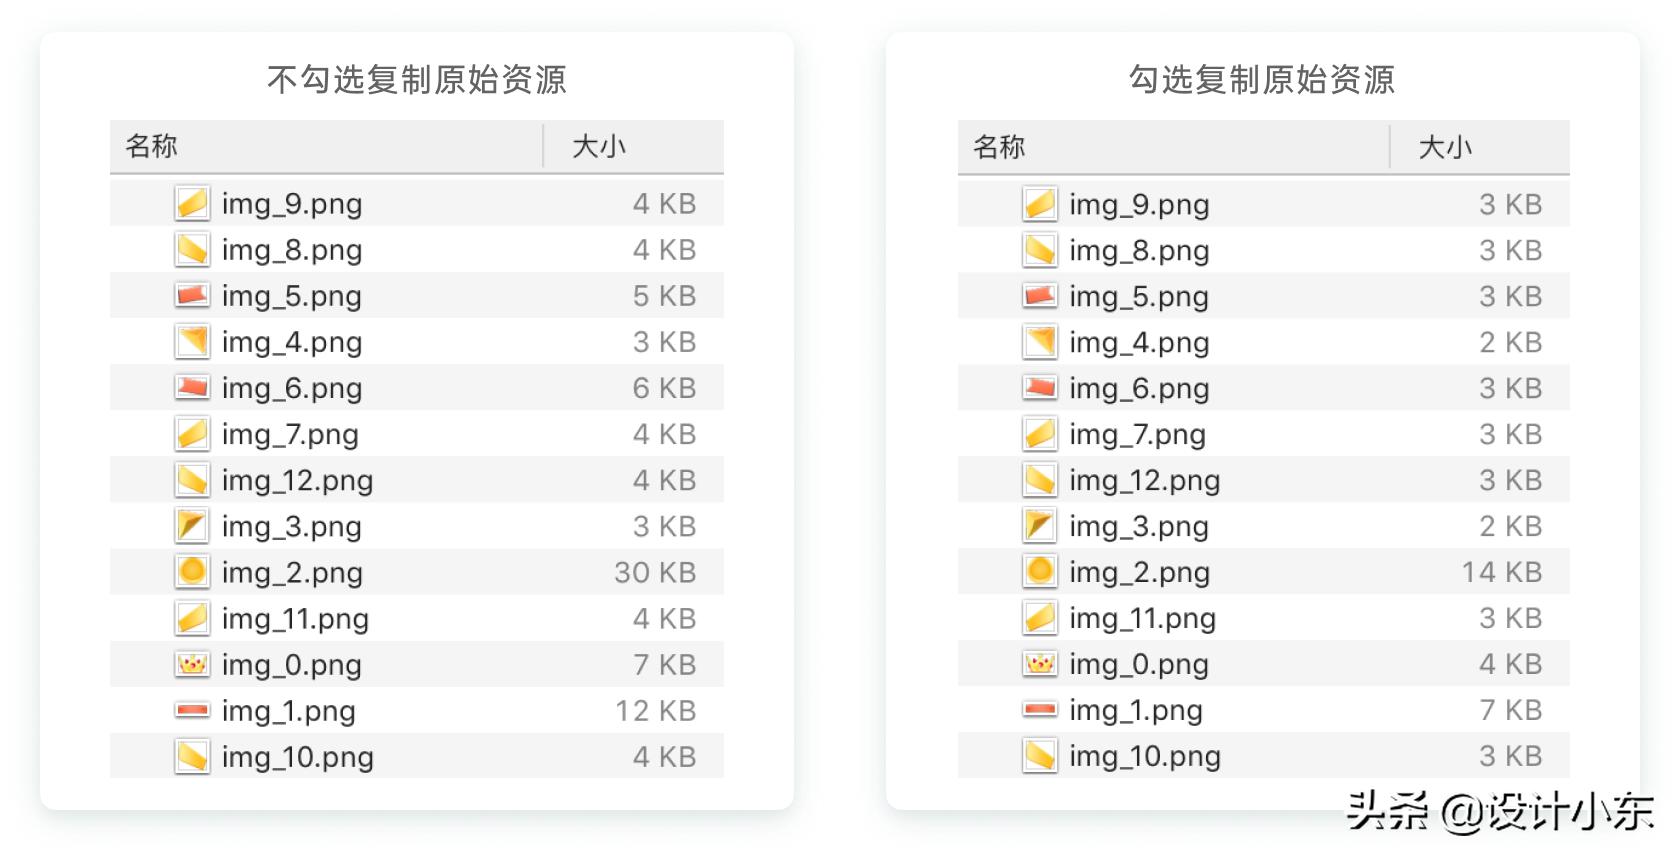The height and width of the screenshot is (858, 1680).
Task: Select the 大小 column header in the right table
Action: (x=1445, y=146)
